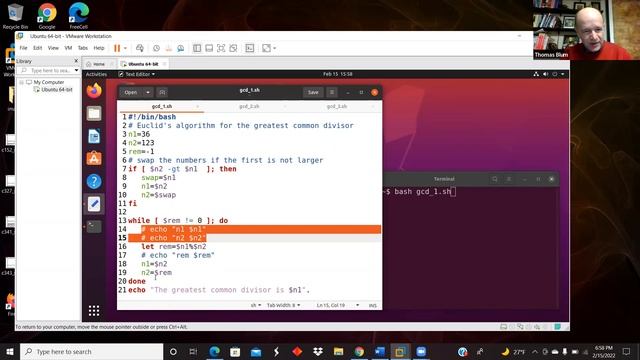Screen dimensions: 640x360
Task: Open the Help icon in the Ubuntu dock
Action: [x=94, y=181]
